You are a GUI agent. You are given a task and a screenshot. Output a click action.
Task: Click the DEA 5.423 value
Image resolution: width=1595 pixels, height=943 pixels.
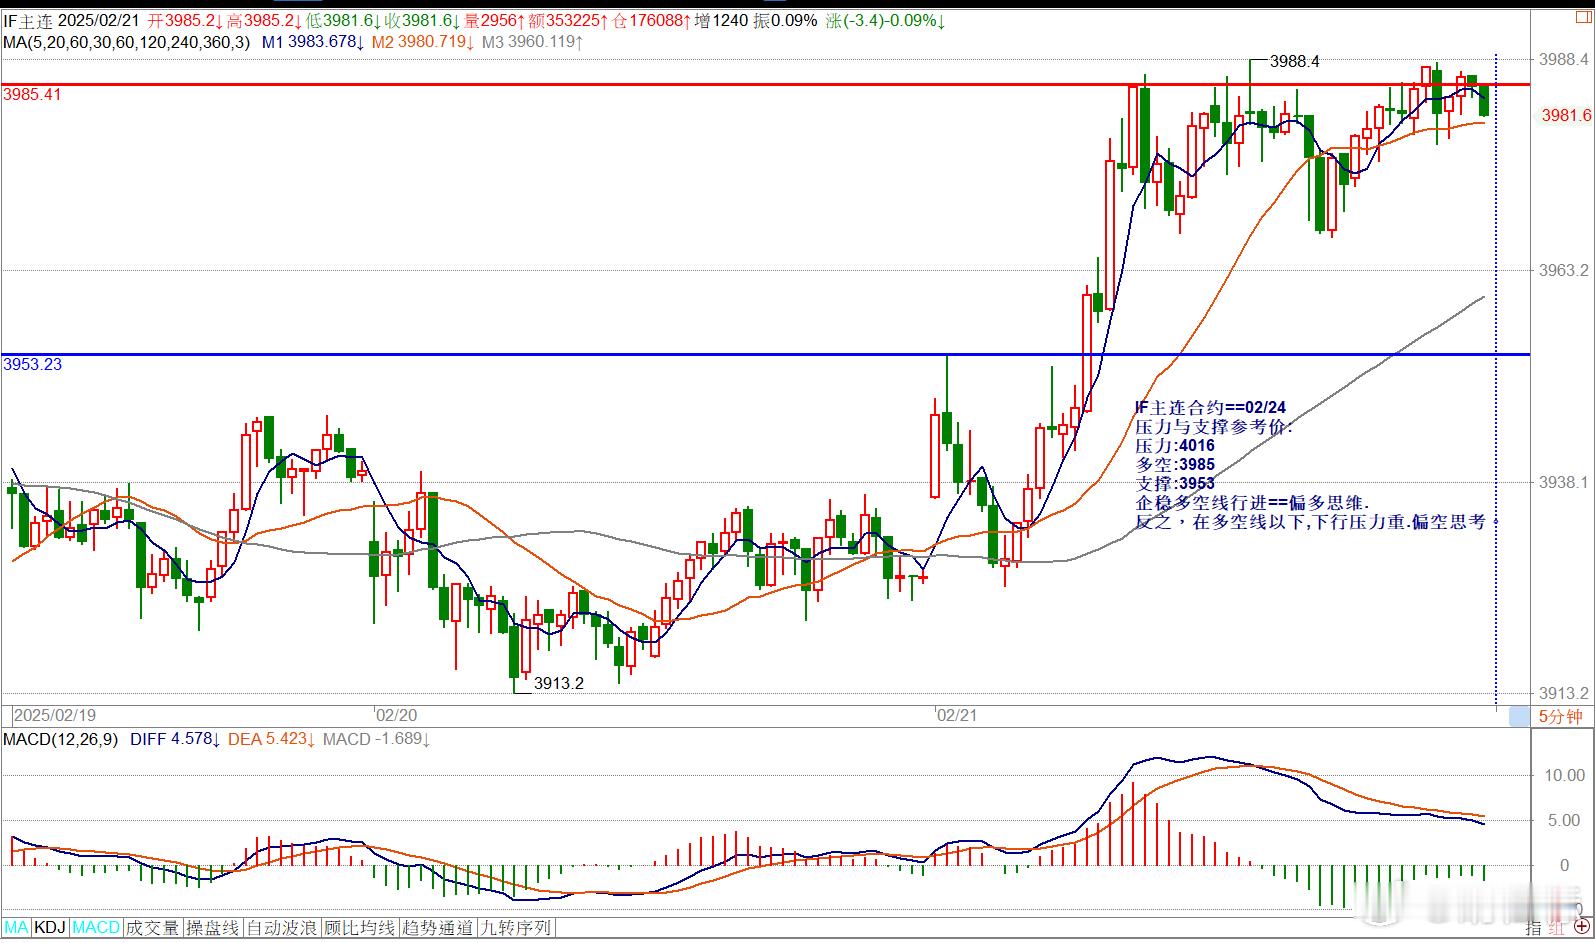[x=272, y=739]
